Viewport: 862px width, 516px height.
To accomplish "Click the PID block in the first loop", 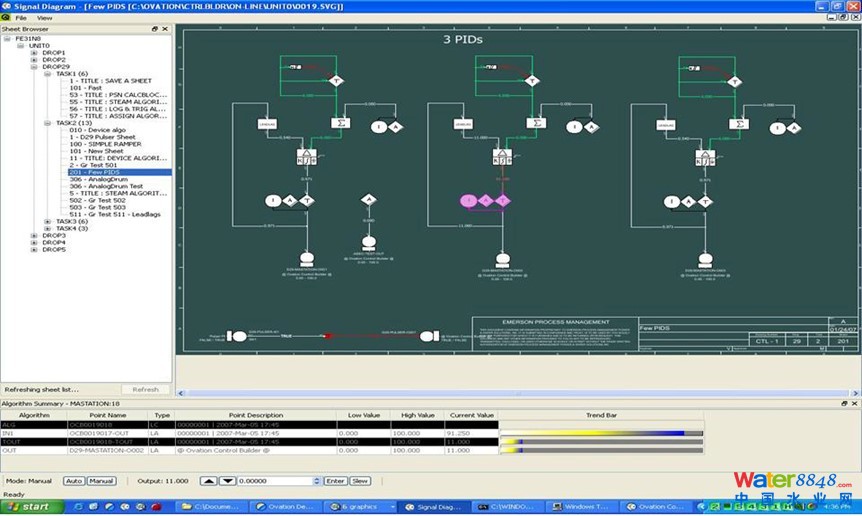I will [307, 157].
